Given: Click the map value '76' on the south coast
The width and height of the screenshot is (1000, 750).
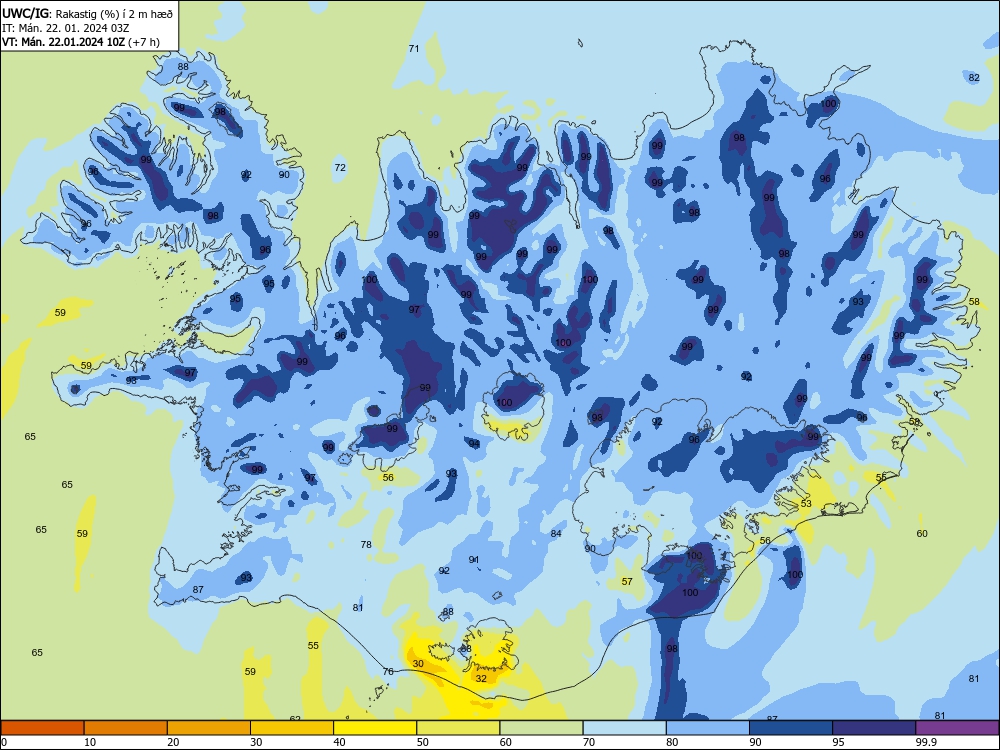Looking at the screenshot, I should (x=388, y=672).
